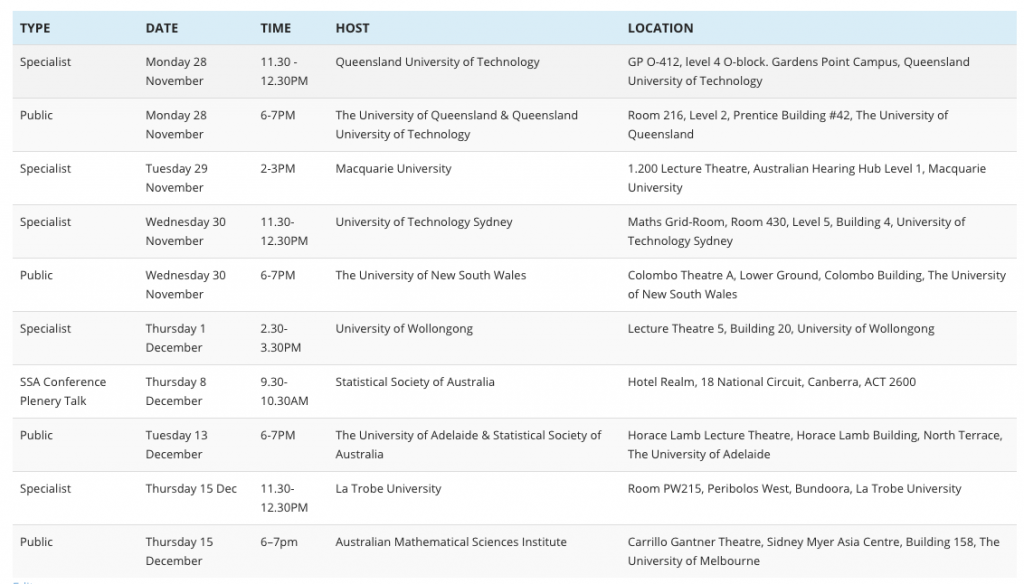1024x584 pixels.
Task: Select the Hotel Realm, Canberra location
Action: coord(771,382)
